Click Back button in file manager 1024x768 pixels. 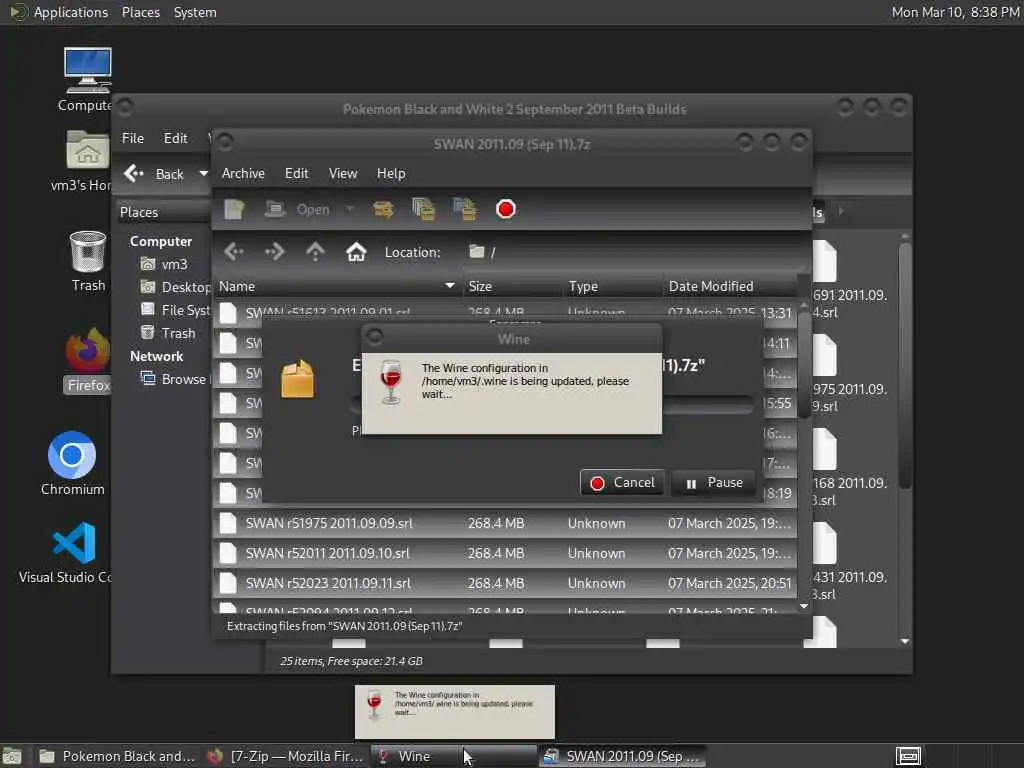click(155, 174)
